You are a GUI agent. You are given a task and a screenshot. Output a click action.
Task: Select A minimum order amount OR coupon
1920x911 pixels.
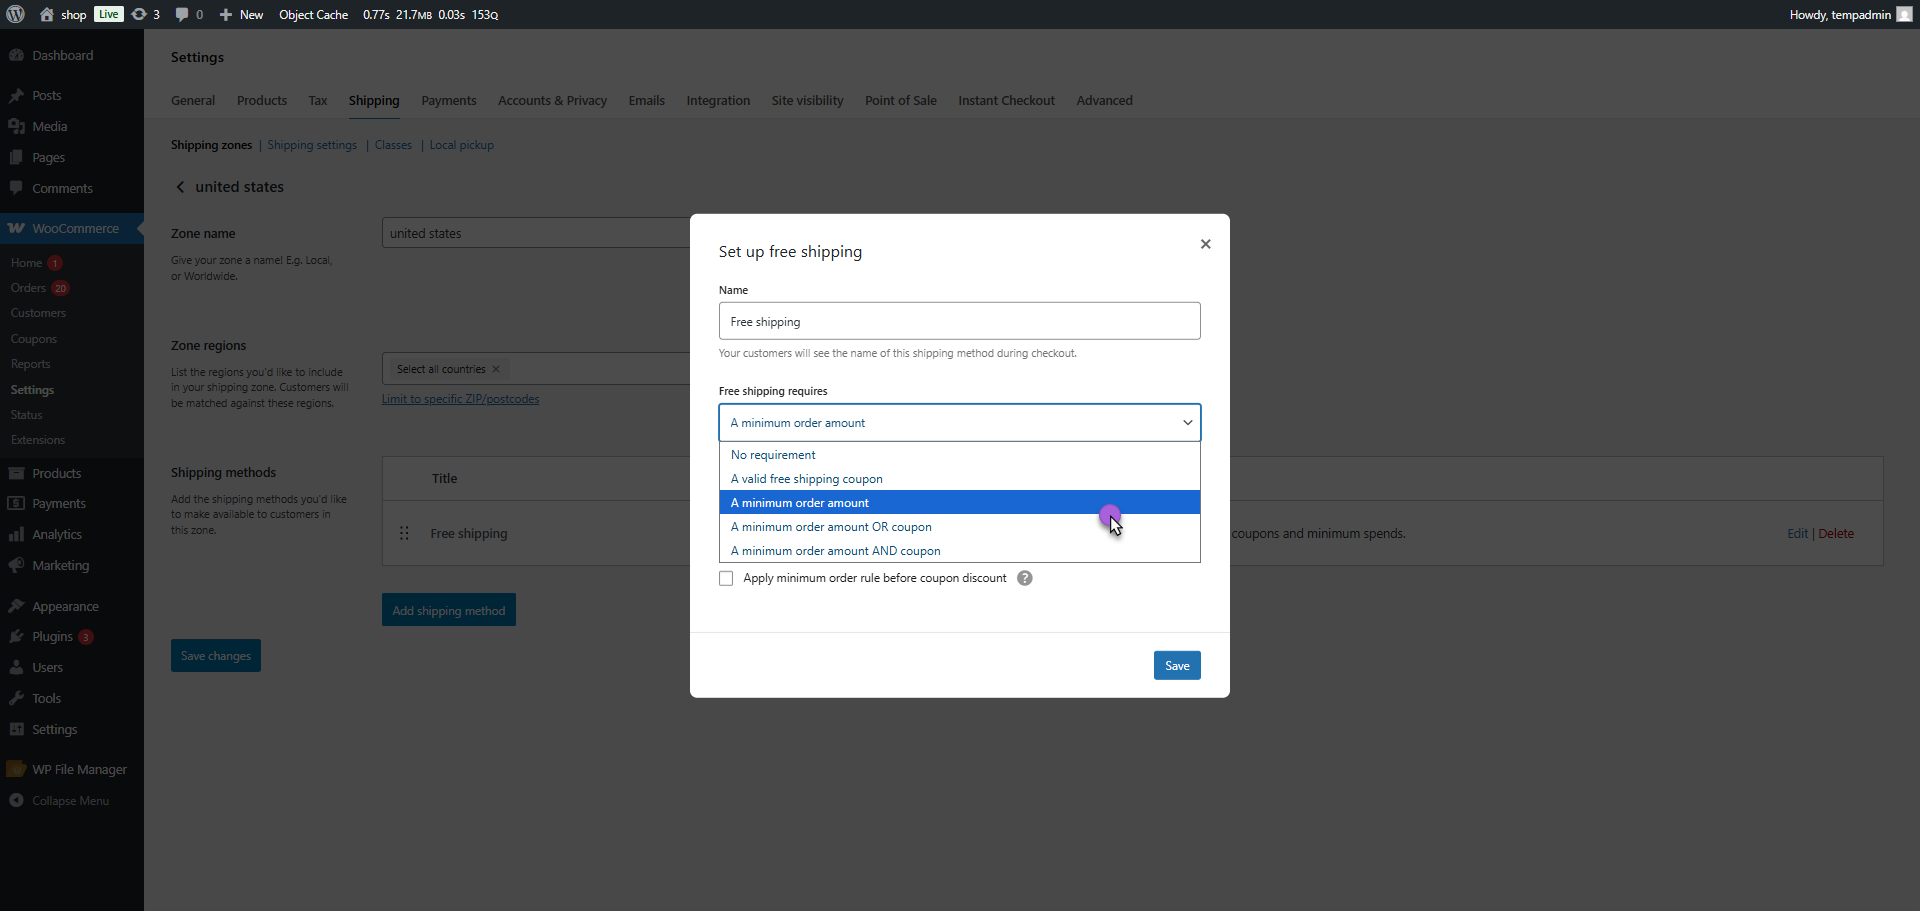pyautogui.click(x=831, y=527)
